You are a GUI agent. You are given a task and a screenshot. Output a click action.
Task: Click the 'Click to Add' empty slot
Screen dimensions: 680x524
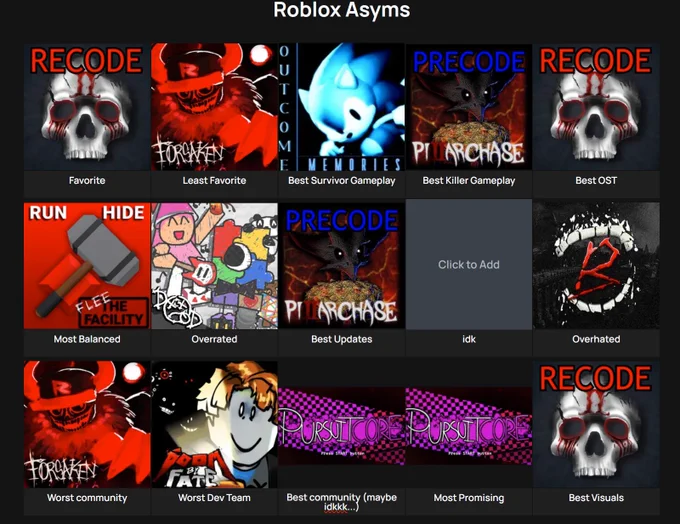point(469,265)
